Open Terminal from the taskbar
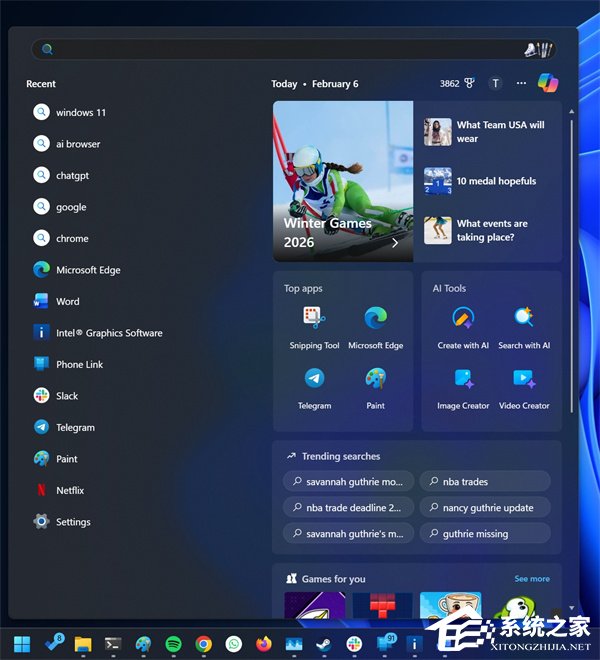 113,644
